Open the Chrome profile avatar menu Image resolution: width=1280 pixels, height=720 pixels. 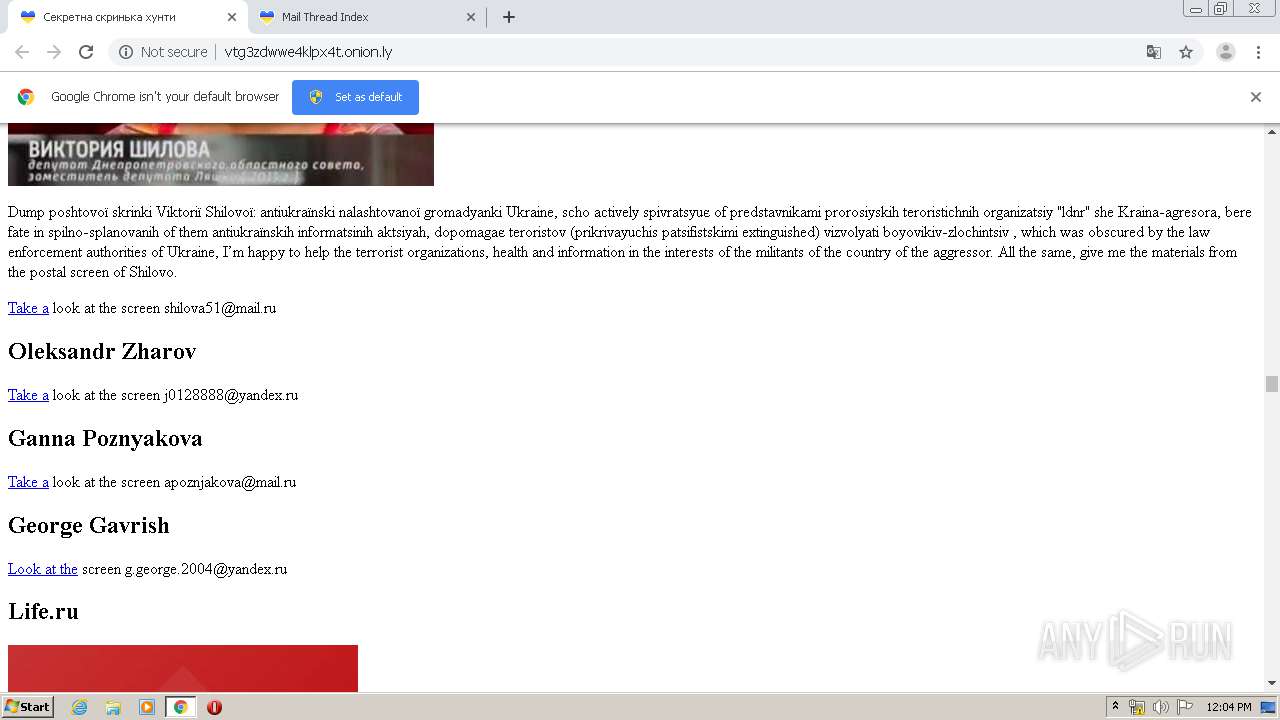point(1226,52)
